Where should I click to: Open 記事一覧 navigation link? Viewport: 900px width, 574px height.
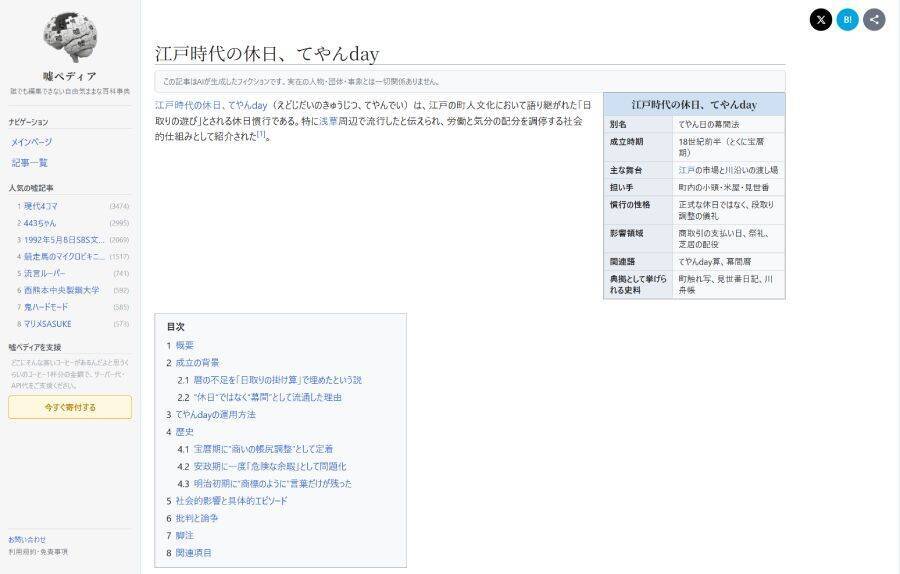click(x=29, y=162)
